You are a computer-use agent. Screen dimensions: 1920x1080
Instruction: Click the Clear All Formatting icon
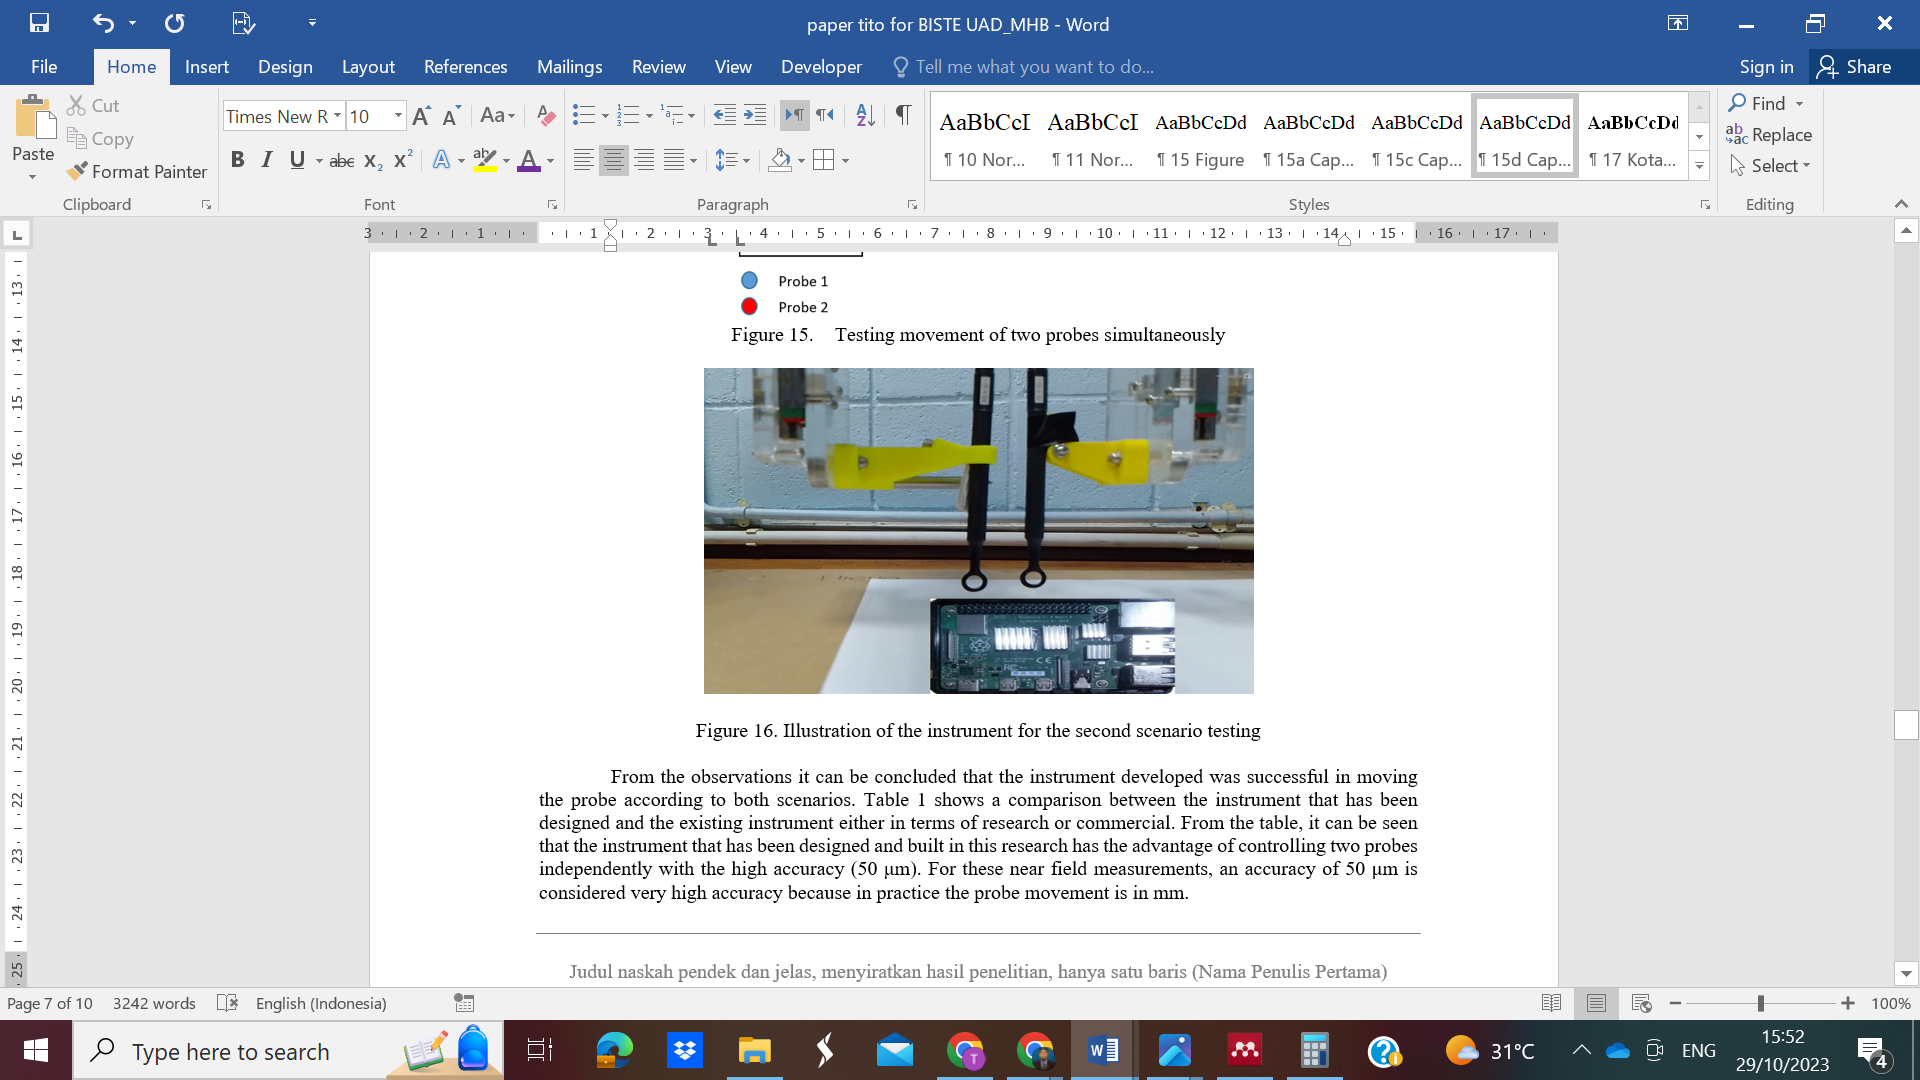[545, 116]
